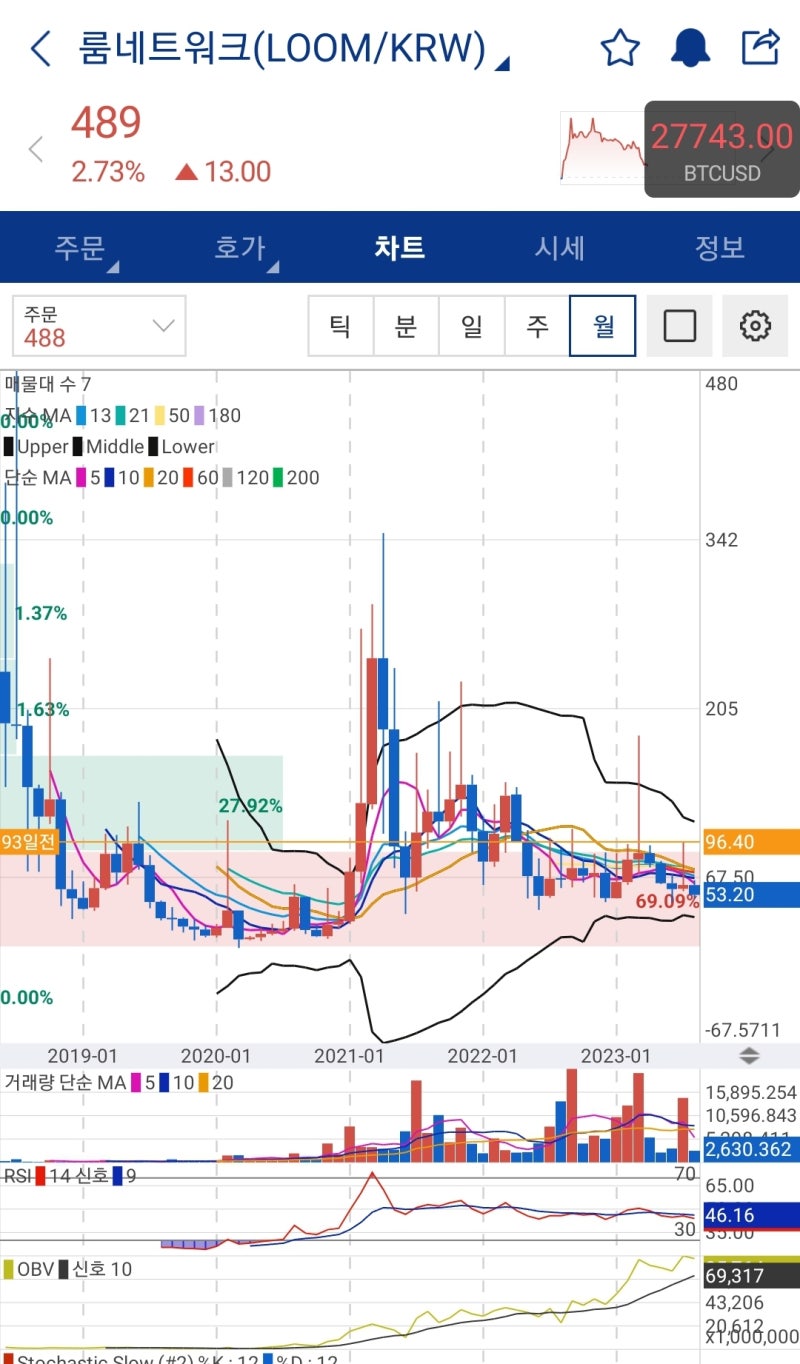Switch to the 정보 tab
The height and width of the screenshot is (1364, 800).
tap(720, 247)
